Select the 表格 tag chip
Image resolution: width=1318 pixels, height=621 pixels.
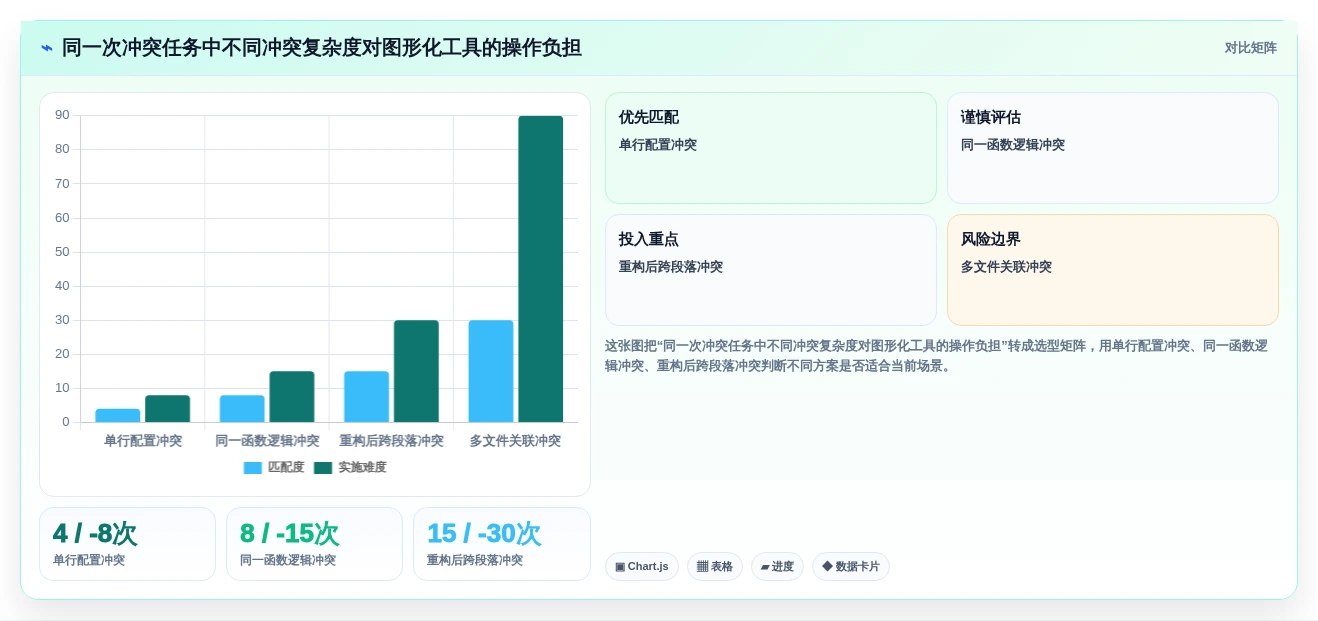[715, 567]
